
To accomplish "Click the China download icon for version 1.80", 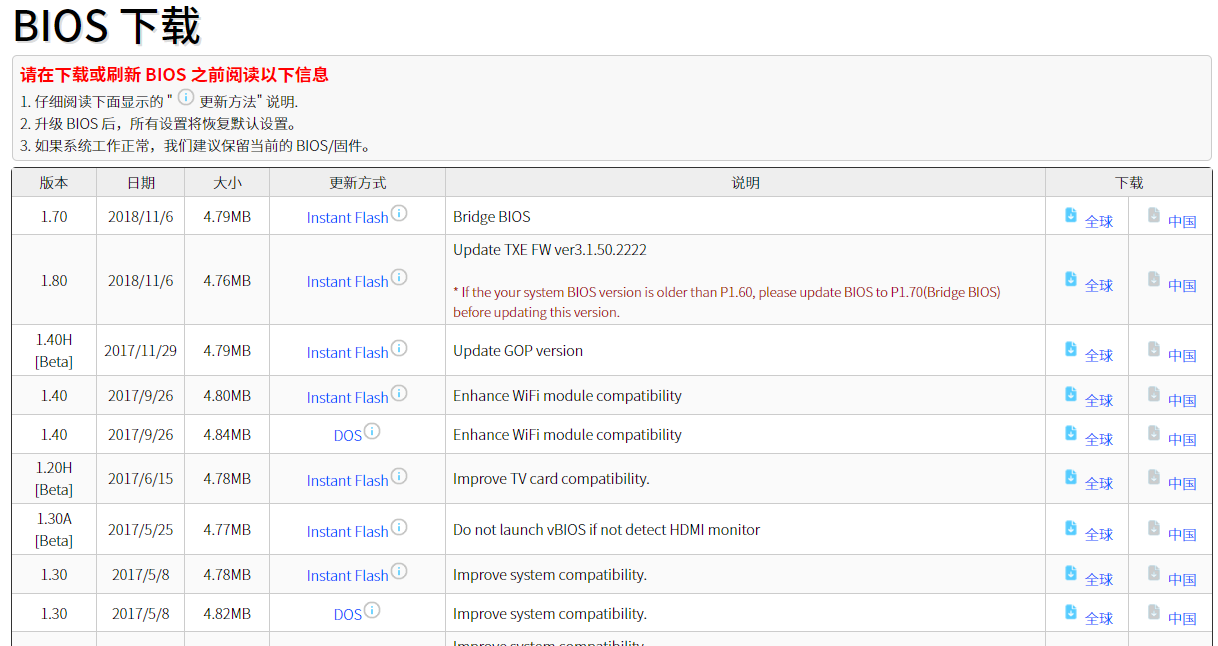I will 1154,280.
